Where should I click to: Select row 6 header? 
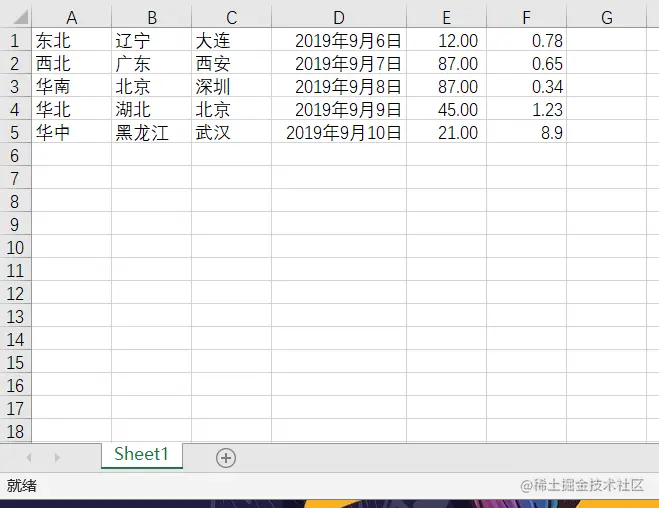click(15, 155)
